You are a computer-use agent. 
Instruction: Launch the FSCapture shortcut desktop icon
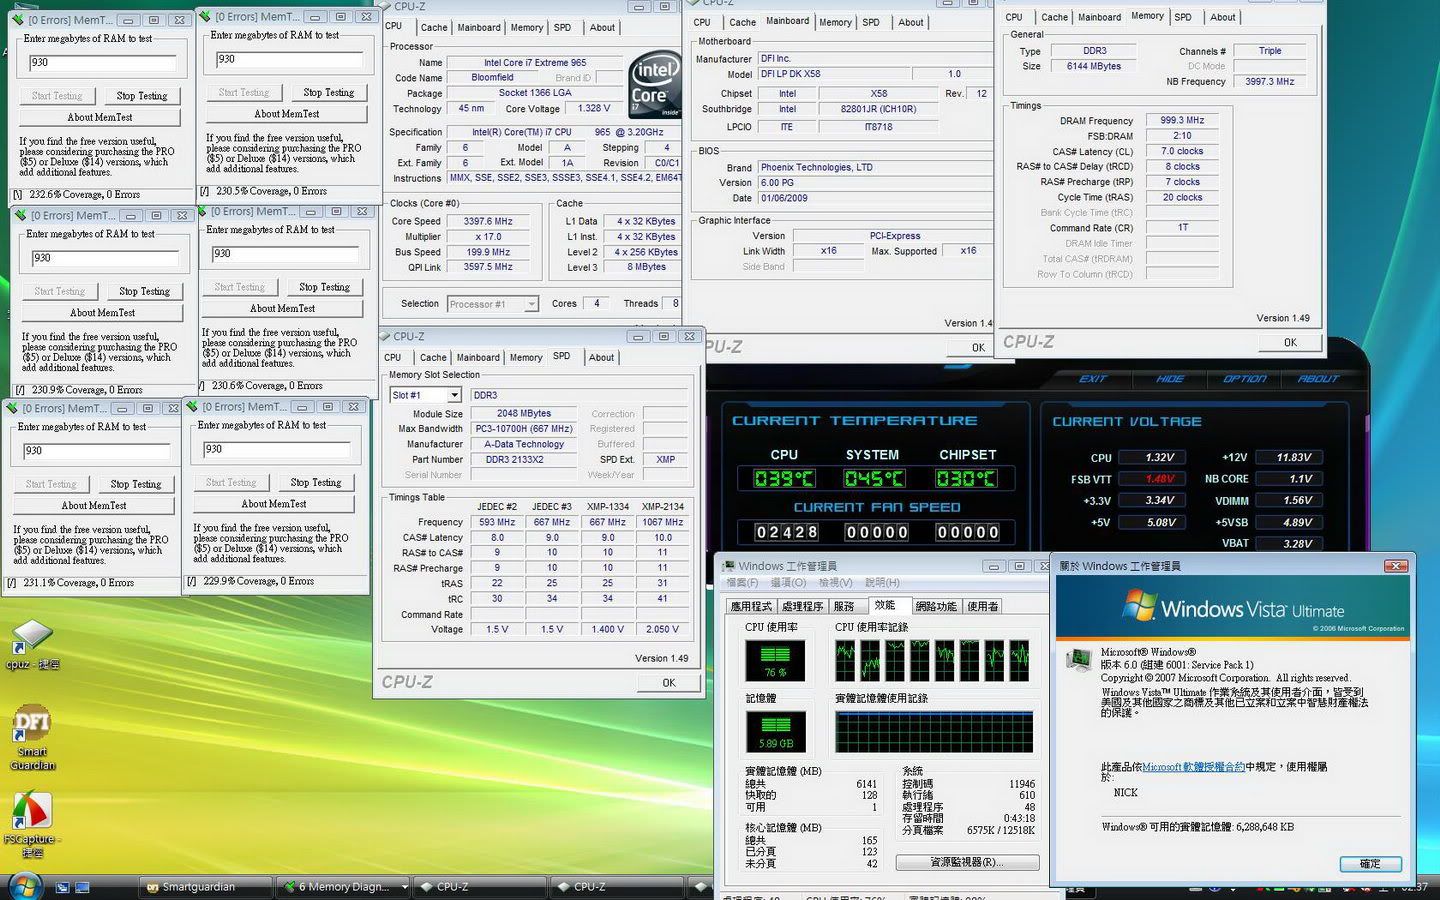[x=30, y=825]
